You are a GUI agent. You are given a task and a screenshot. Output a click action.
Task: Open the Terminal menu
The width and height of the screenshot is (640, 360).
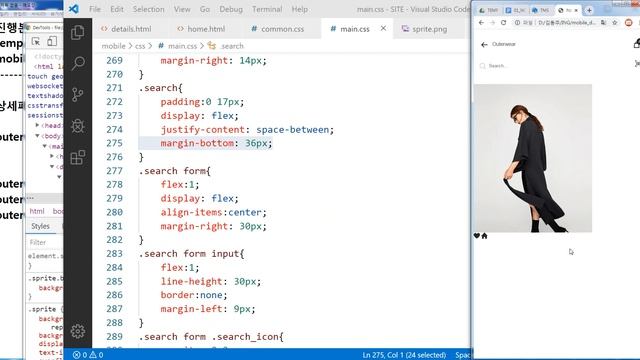267,9
